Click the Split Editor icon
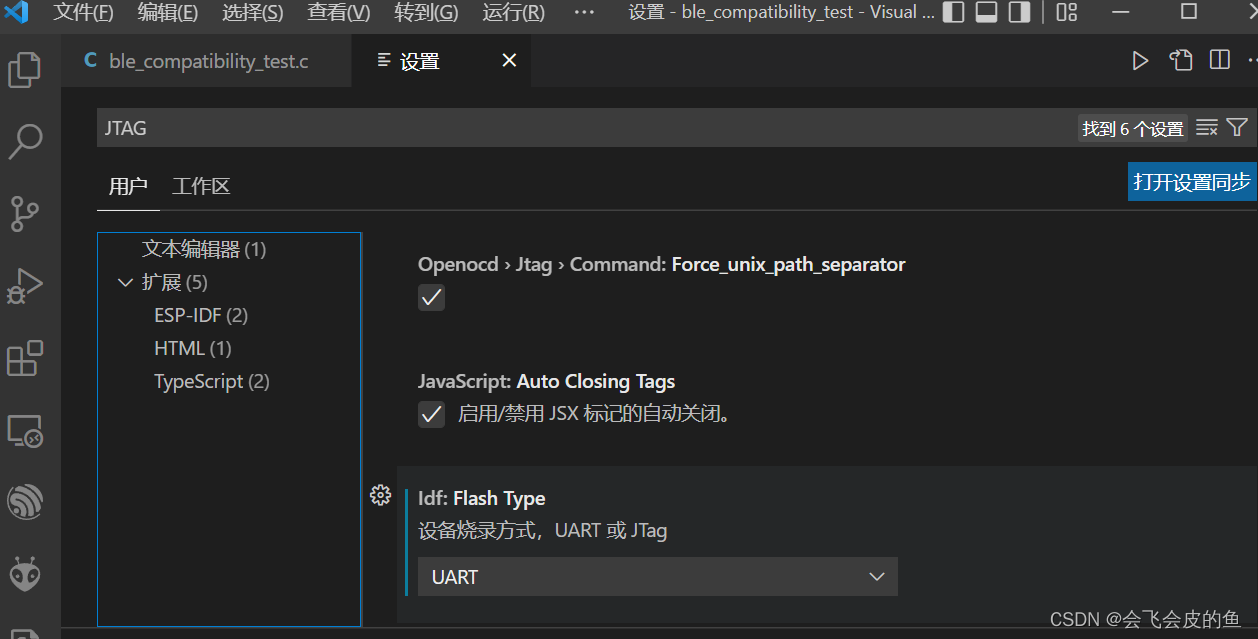 [1219, 60]
